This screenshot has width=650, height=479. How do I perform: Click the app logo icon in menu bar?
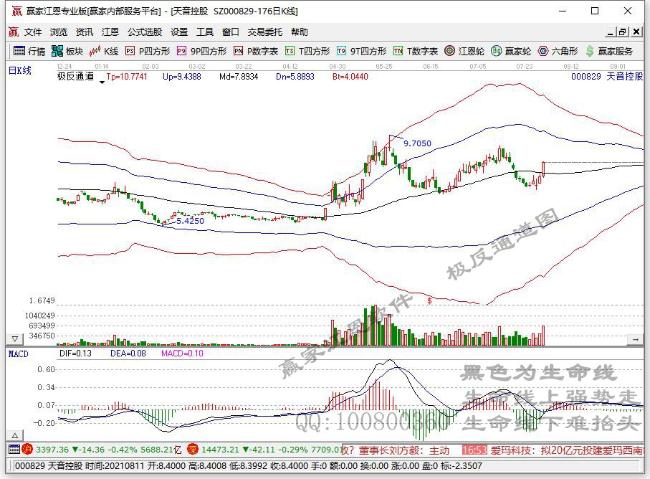14,32
